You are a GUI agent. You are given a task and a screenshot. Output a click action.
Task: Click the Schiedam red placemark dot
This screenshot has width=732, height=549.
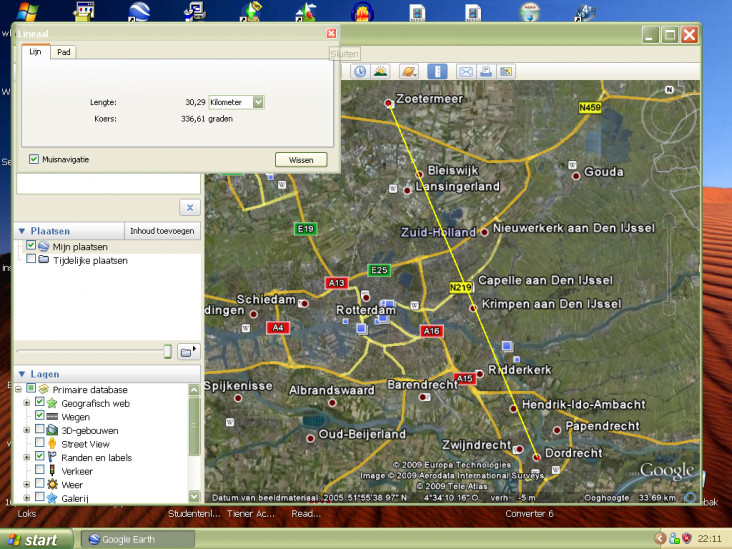point(305,304)
